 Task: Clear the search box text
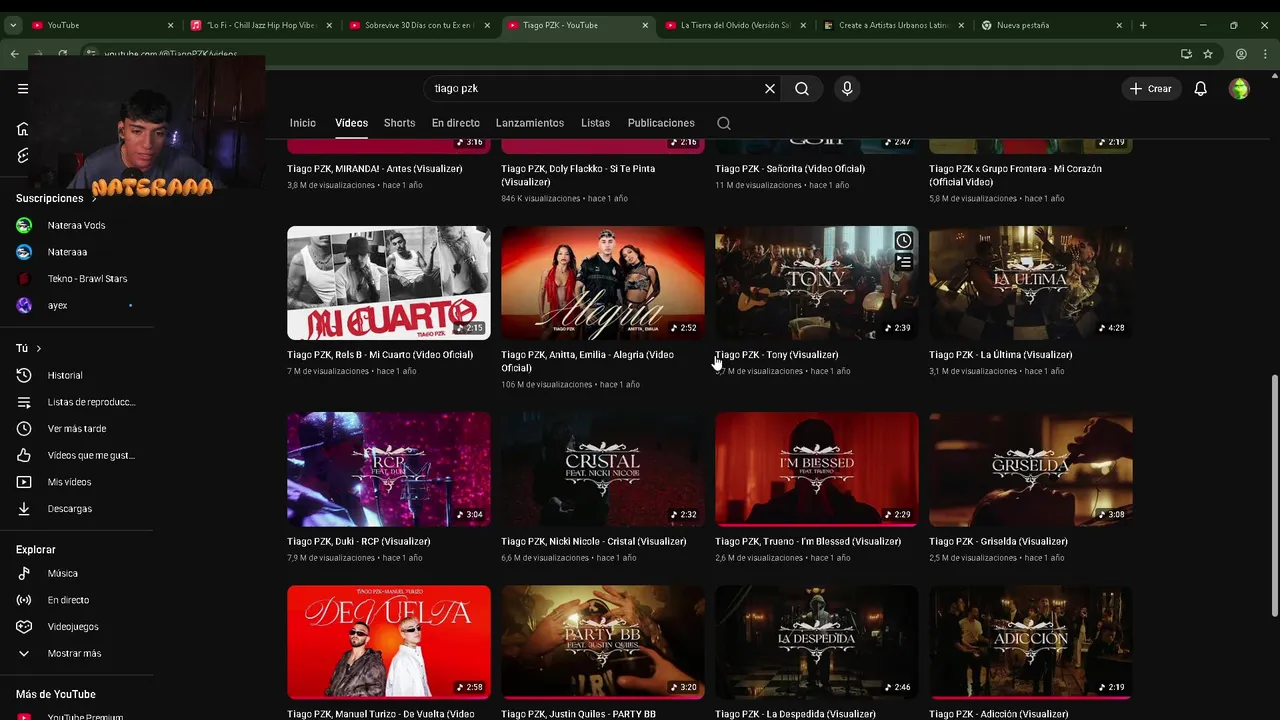(x=770, y=89)
